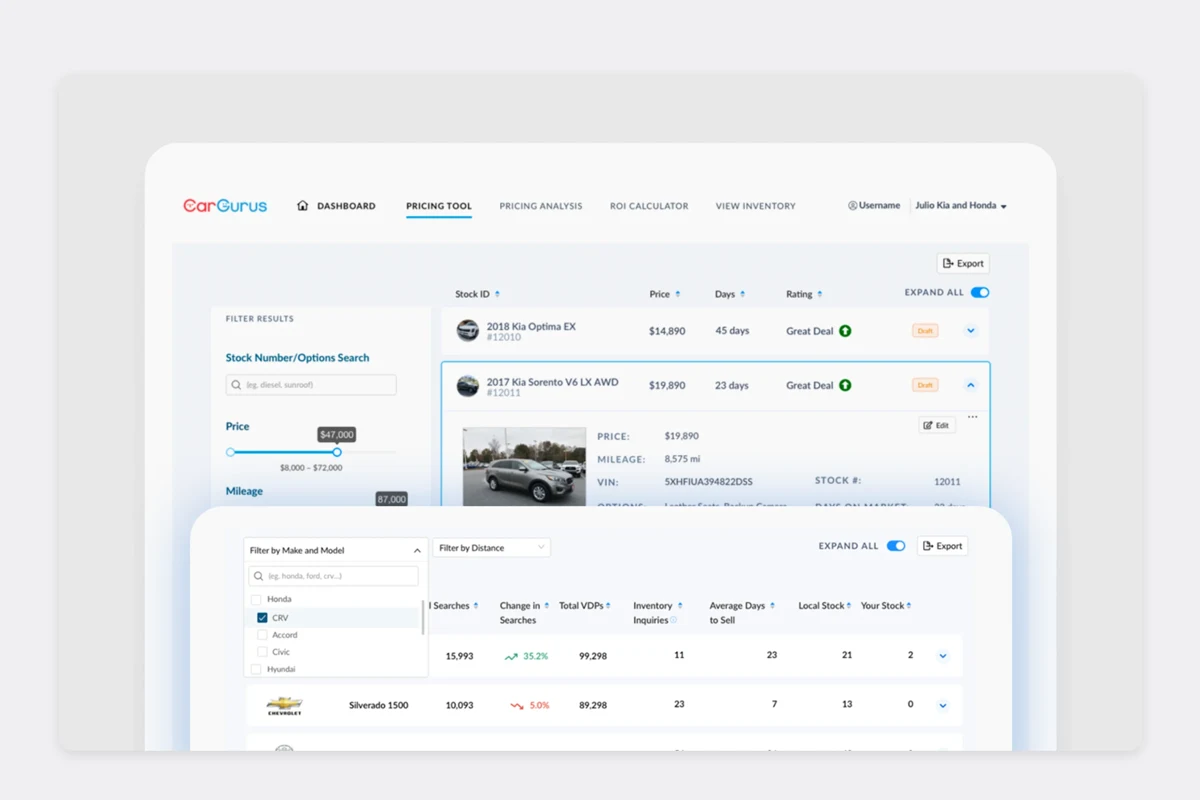1200x800 pixels.
Task: Click the Edit button in Sorento details
Action: click(937, 425)
